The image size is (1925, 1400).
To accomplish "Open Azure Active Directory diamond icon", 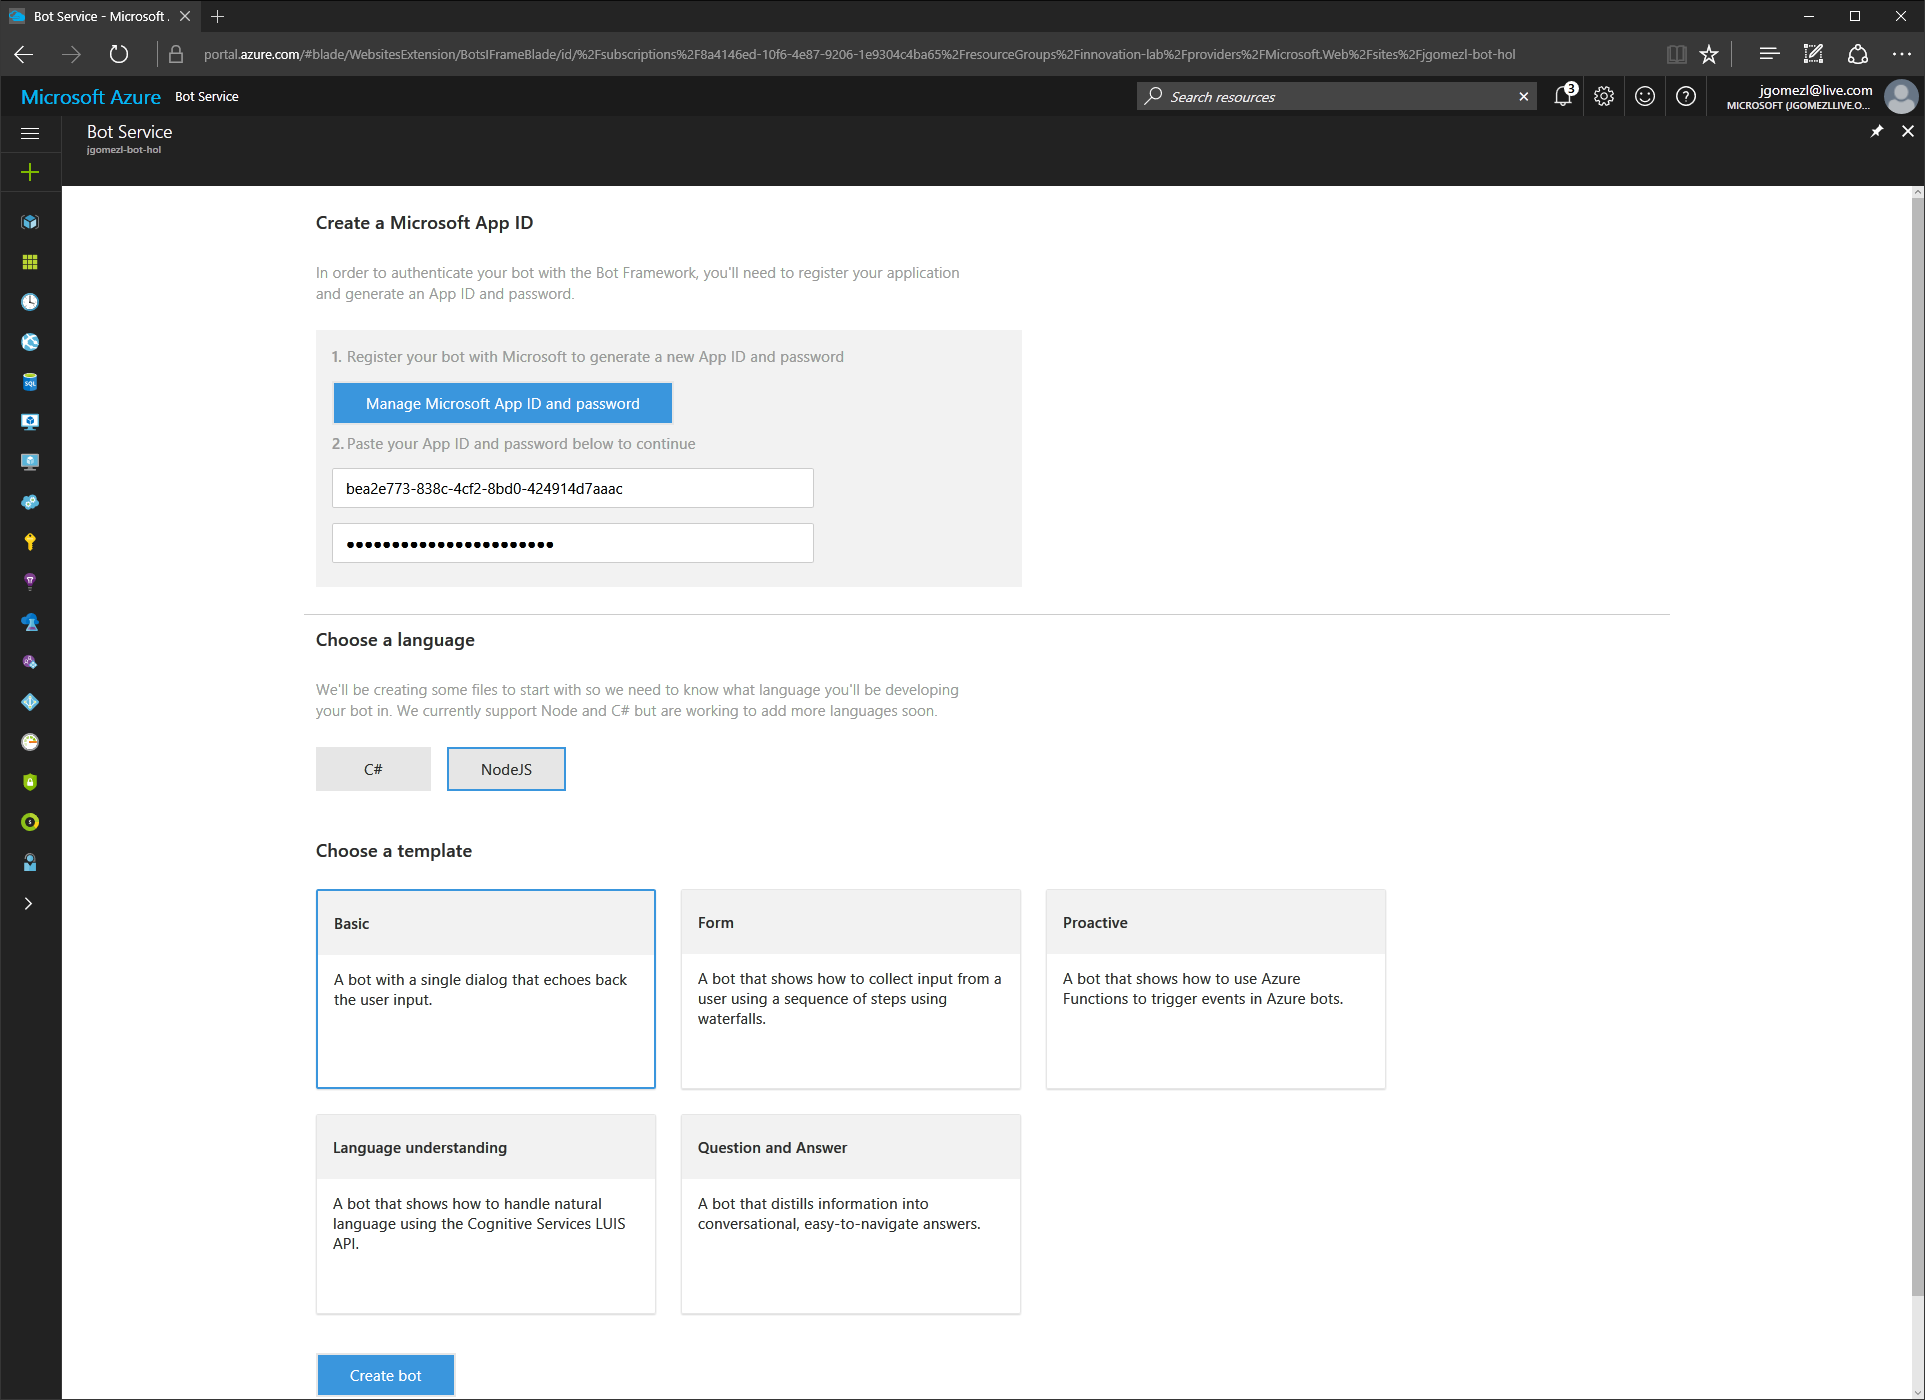I will point(30,702).
